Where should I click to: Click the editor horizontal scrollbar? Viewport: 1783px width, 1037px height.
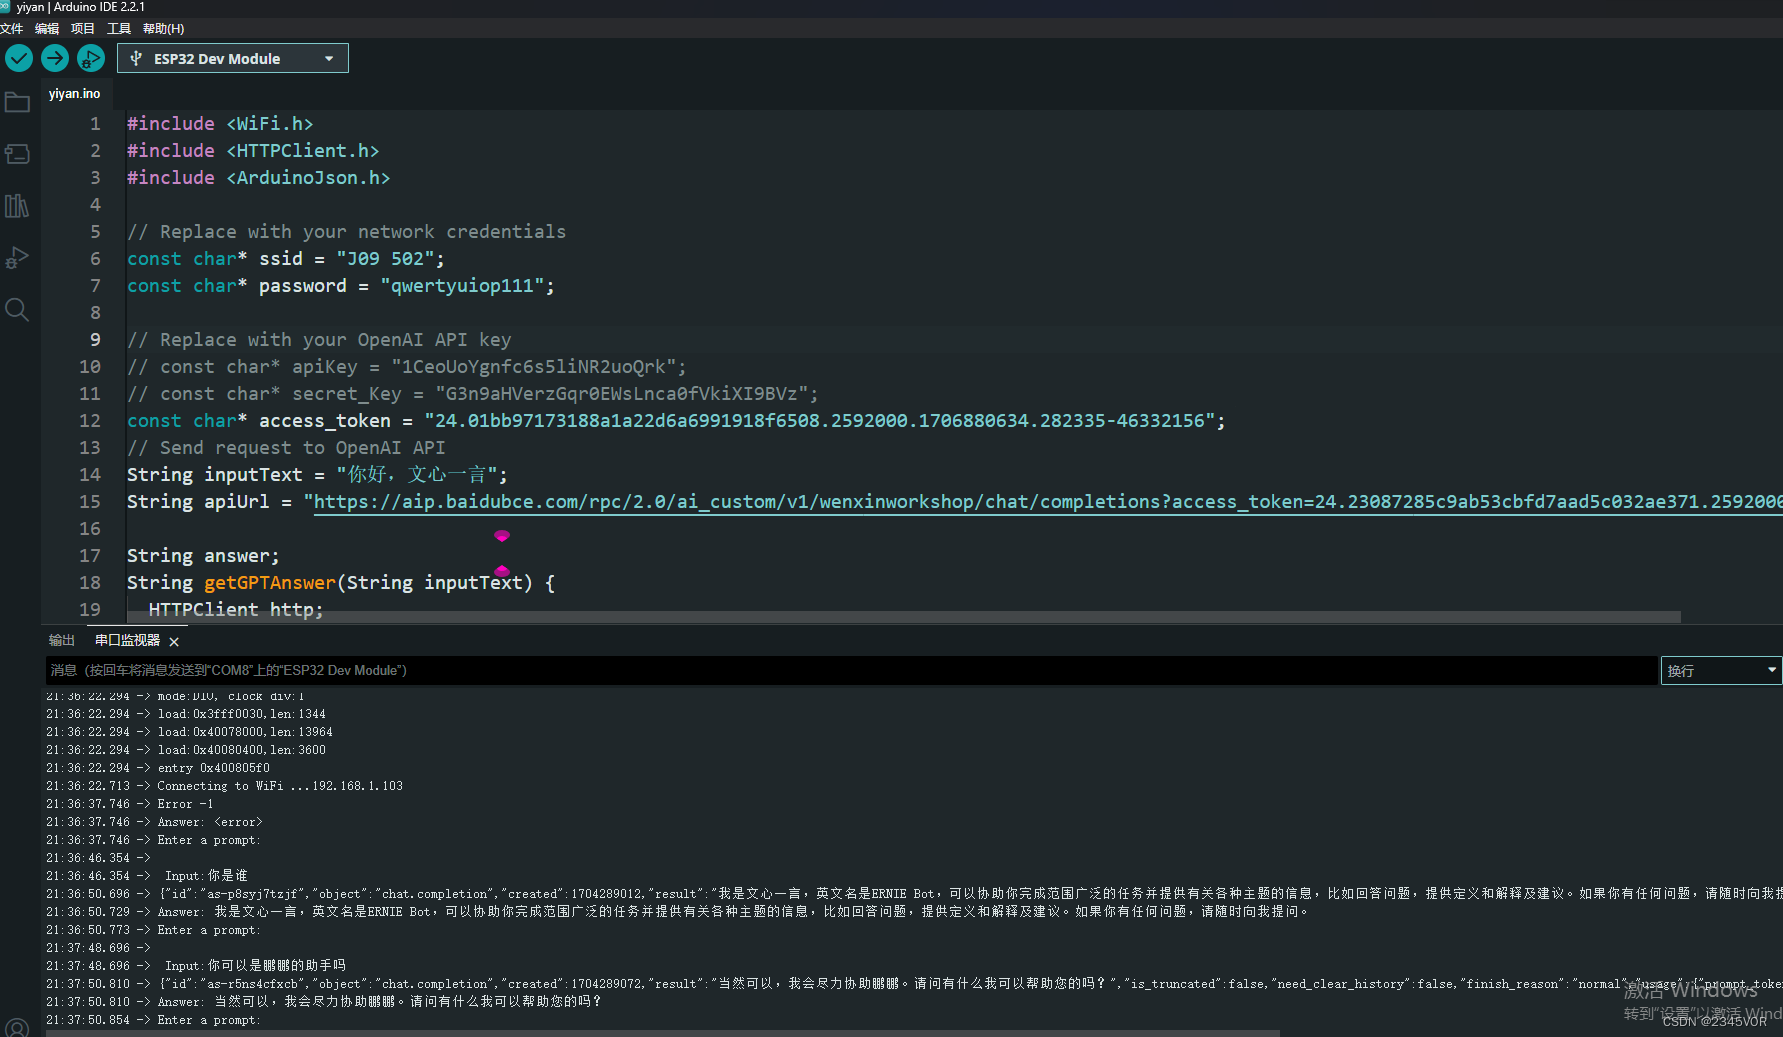904,617
